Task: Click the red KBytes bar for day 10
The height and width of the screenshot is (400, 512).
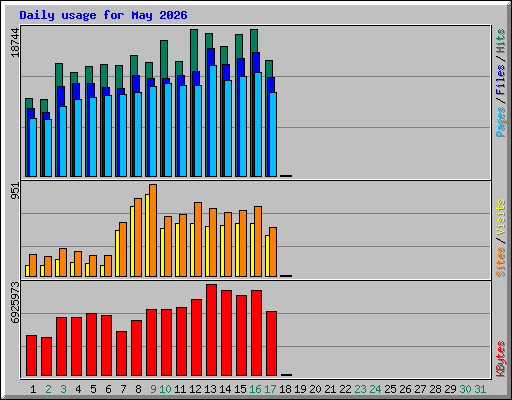Action: pyautogui.click(x=166, y=343)
